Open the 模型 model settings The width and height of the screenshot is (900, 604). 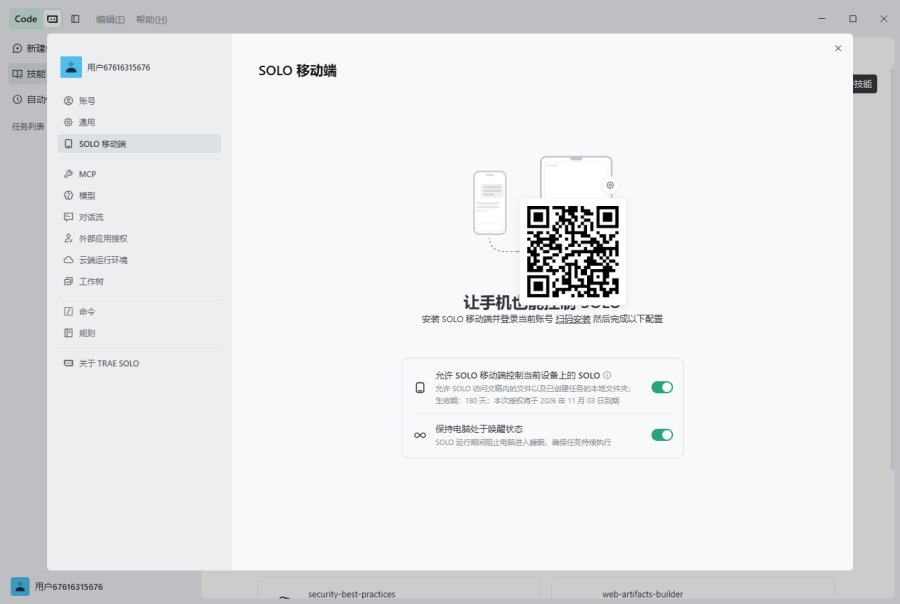click(139, 196)
